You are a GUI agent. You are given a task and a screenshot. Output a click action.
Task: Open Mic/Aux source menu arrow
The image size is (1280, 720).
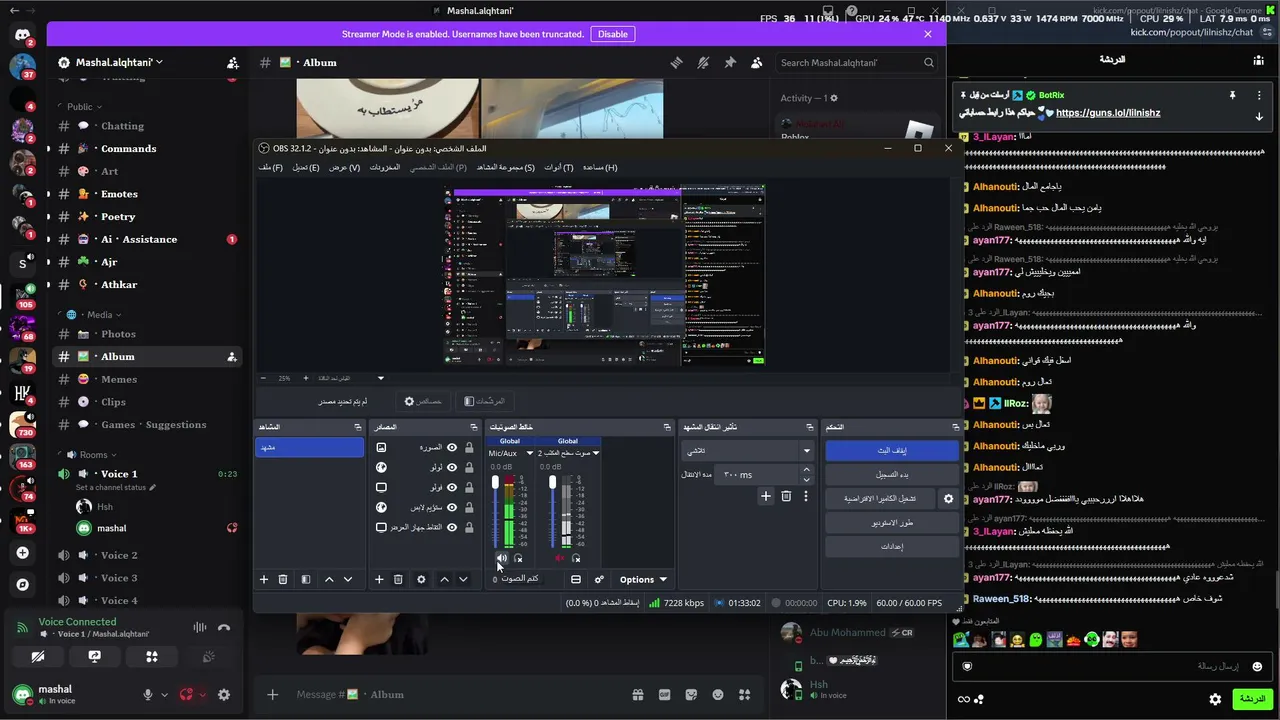[530, 453]
